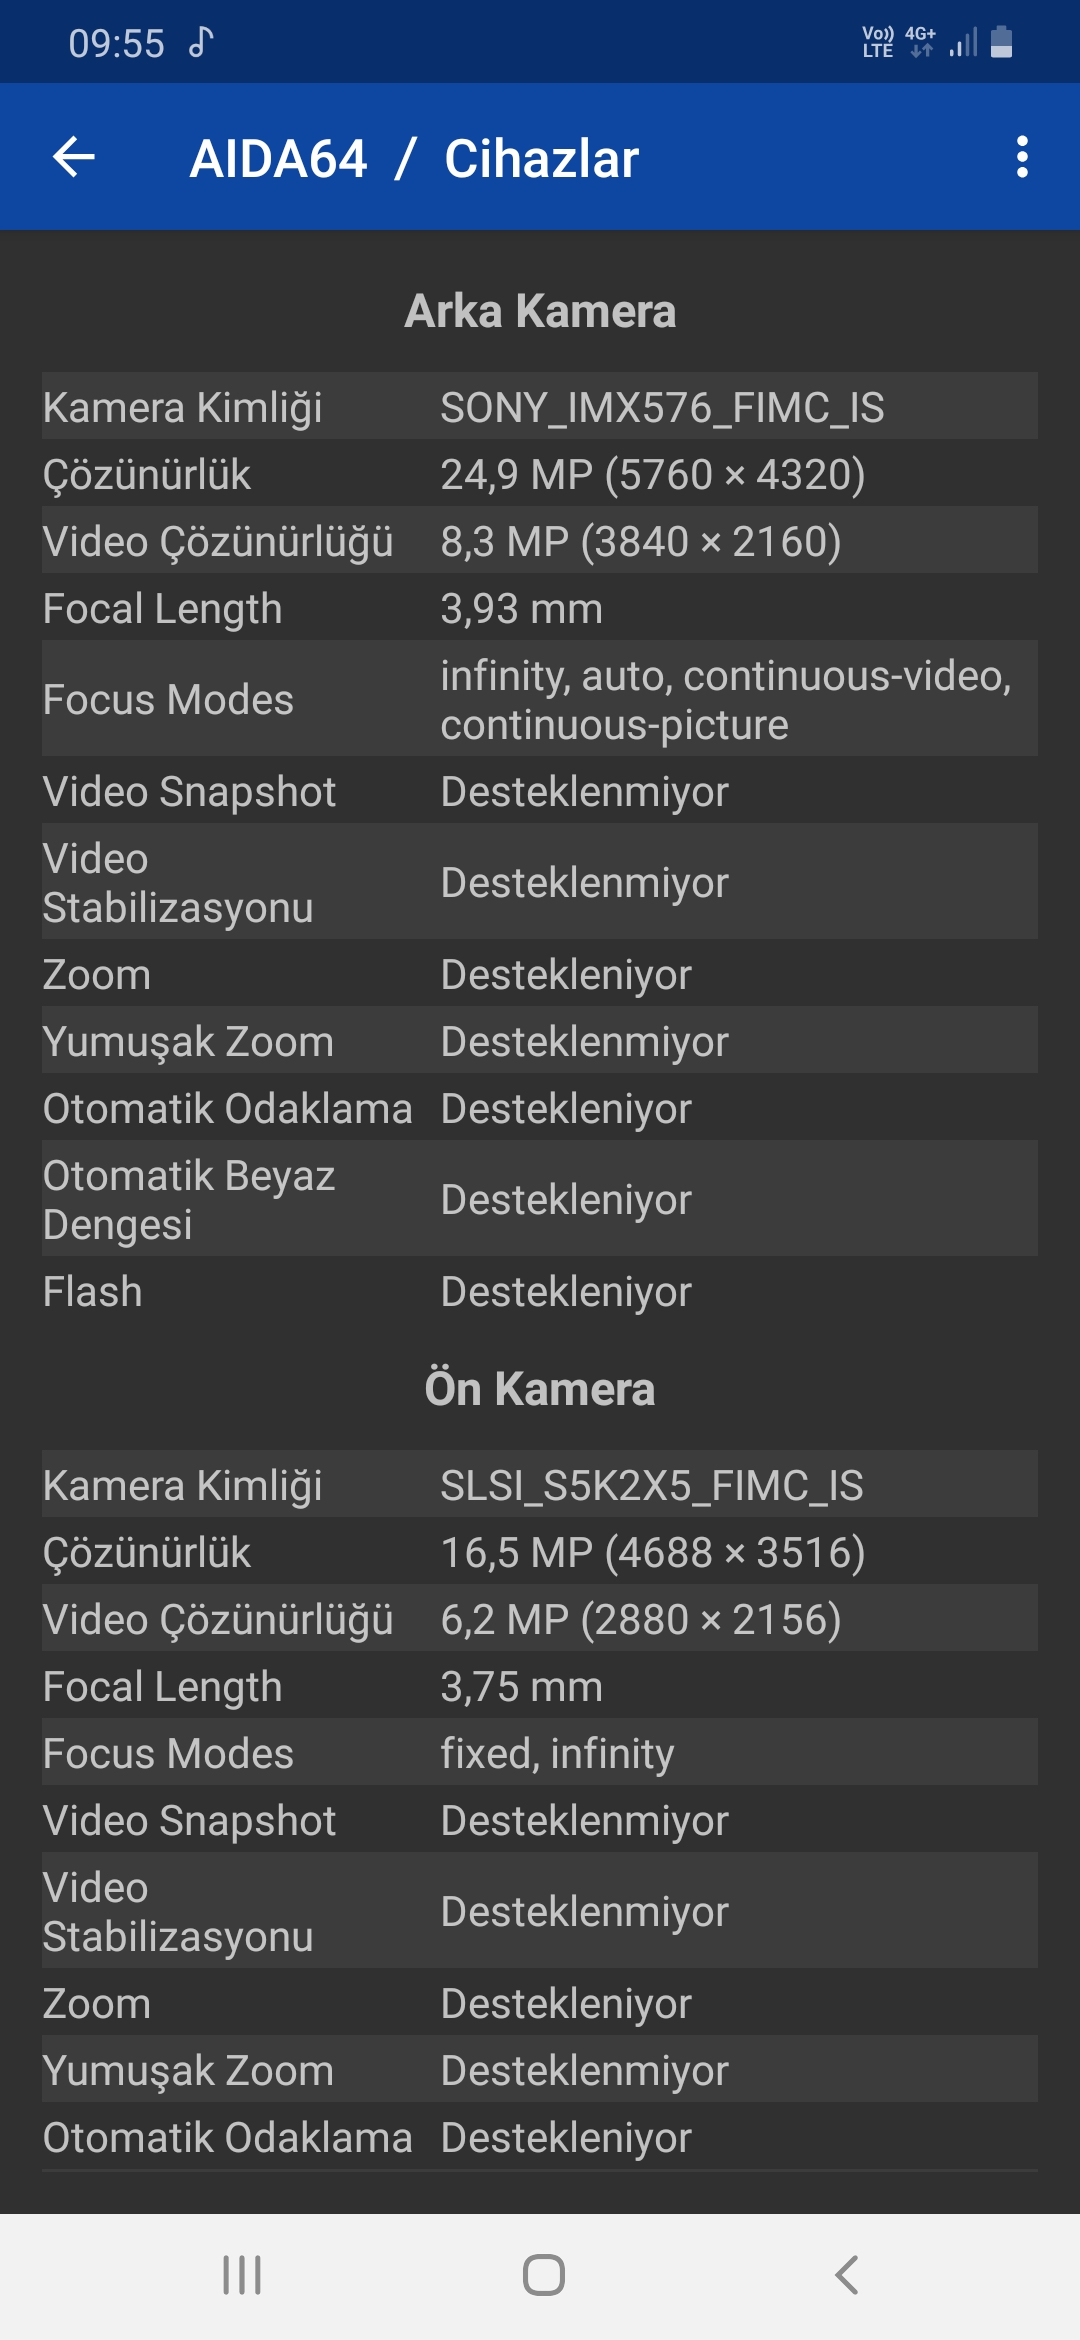Open the three-dot overflow menu
Viewport: 1080px width, 2340px height.
[1021, 157]
